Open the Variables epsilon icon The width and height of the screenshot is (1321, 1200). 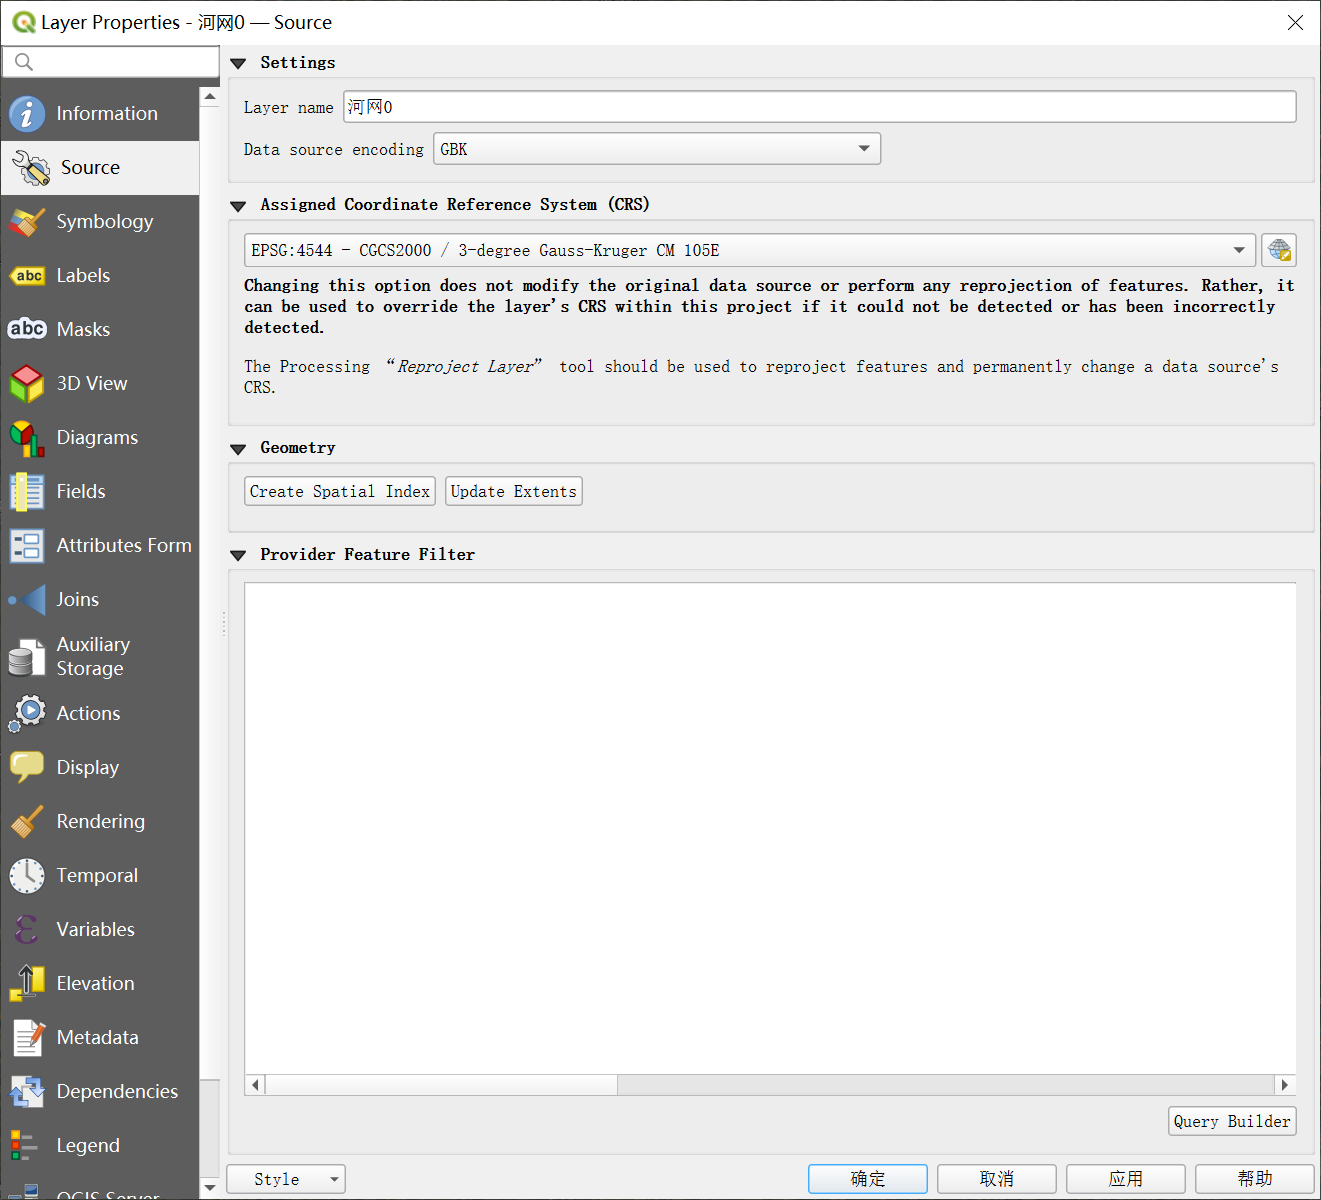click(x=27, y=930)
